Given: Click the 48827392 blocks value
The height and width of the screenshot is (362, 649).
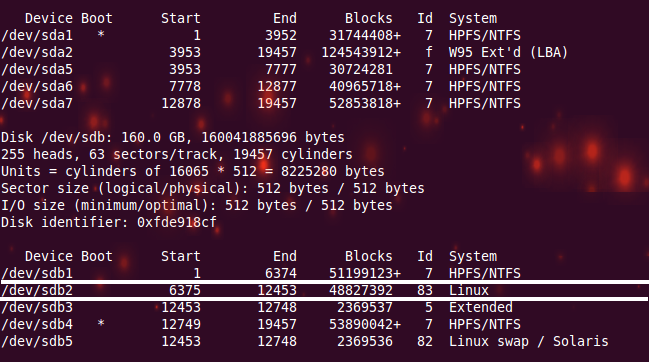Looking at the screenshot, I should pyautogui.click(x=361, y=290).
